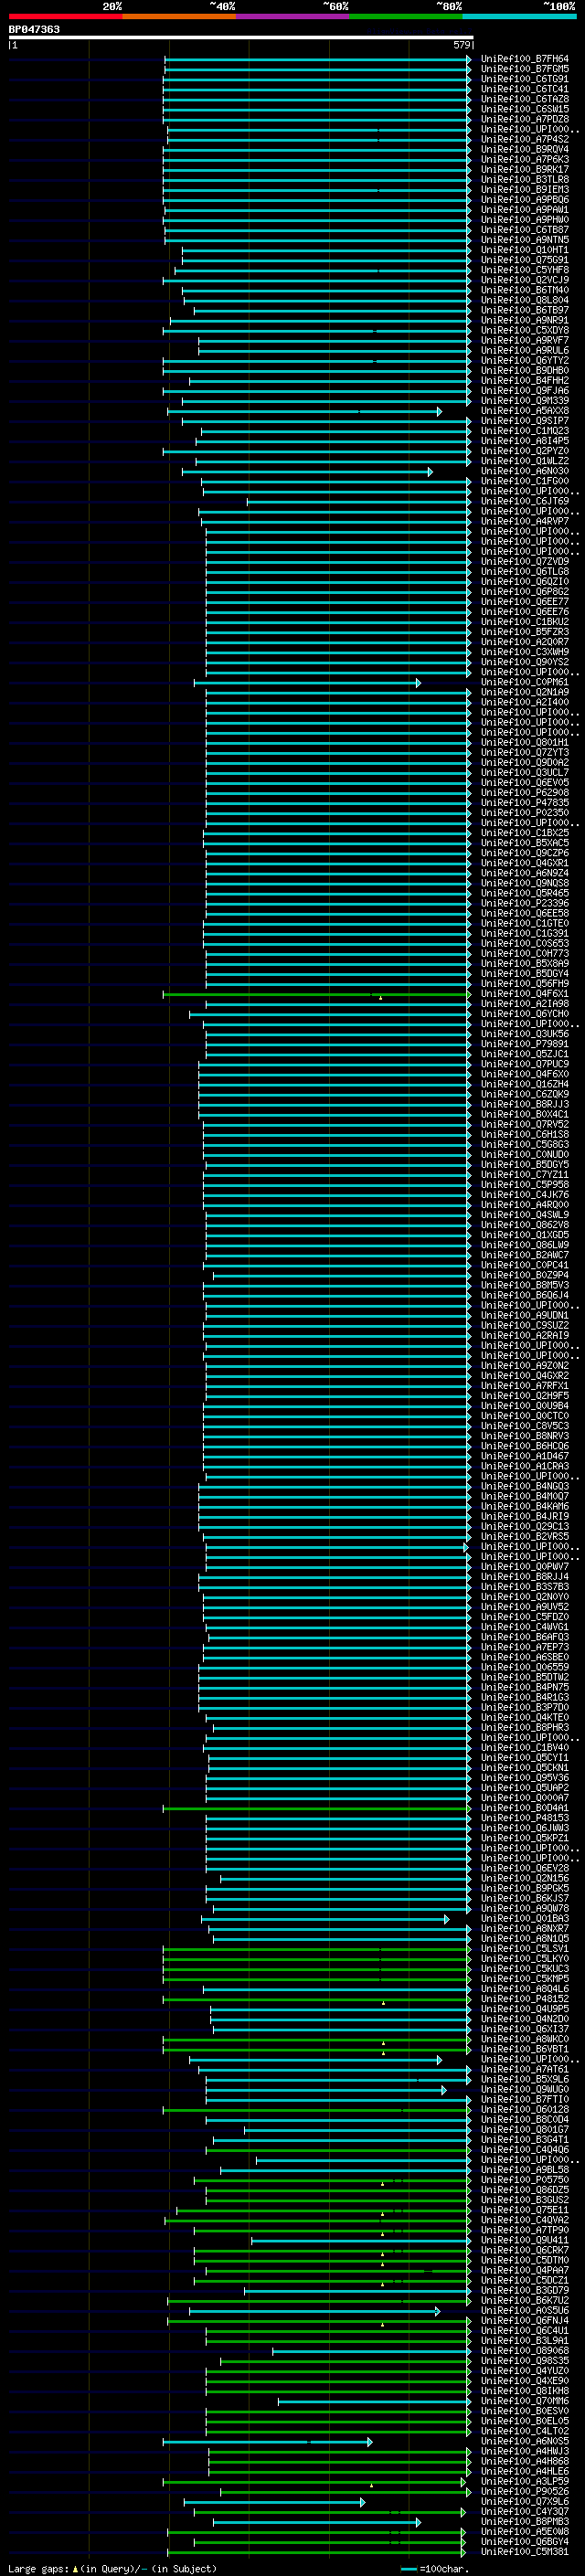Open the UniRef100_Q9FJA6 entry
The height and width of the screenshot is (2576, 585).
click(525, 391)
